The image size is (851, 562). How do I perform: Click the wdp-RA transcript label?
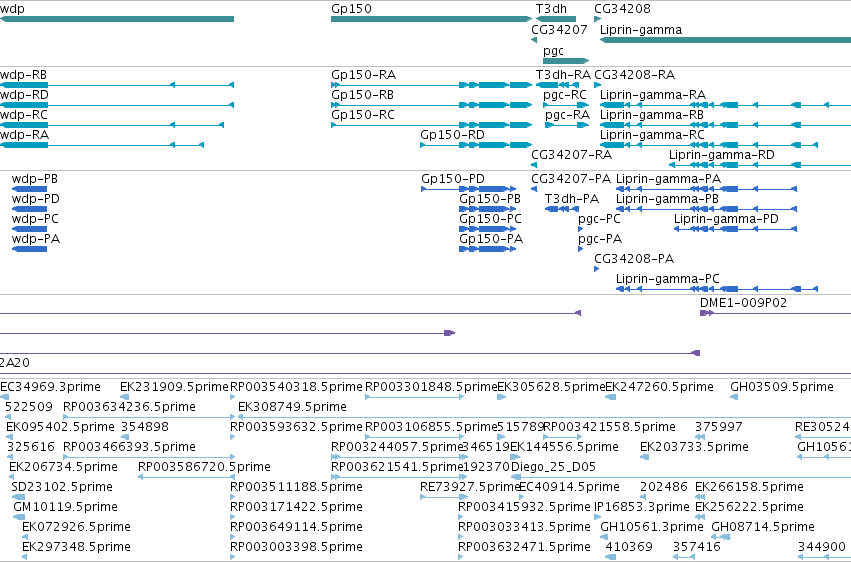pos(24,135)
